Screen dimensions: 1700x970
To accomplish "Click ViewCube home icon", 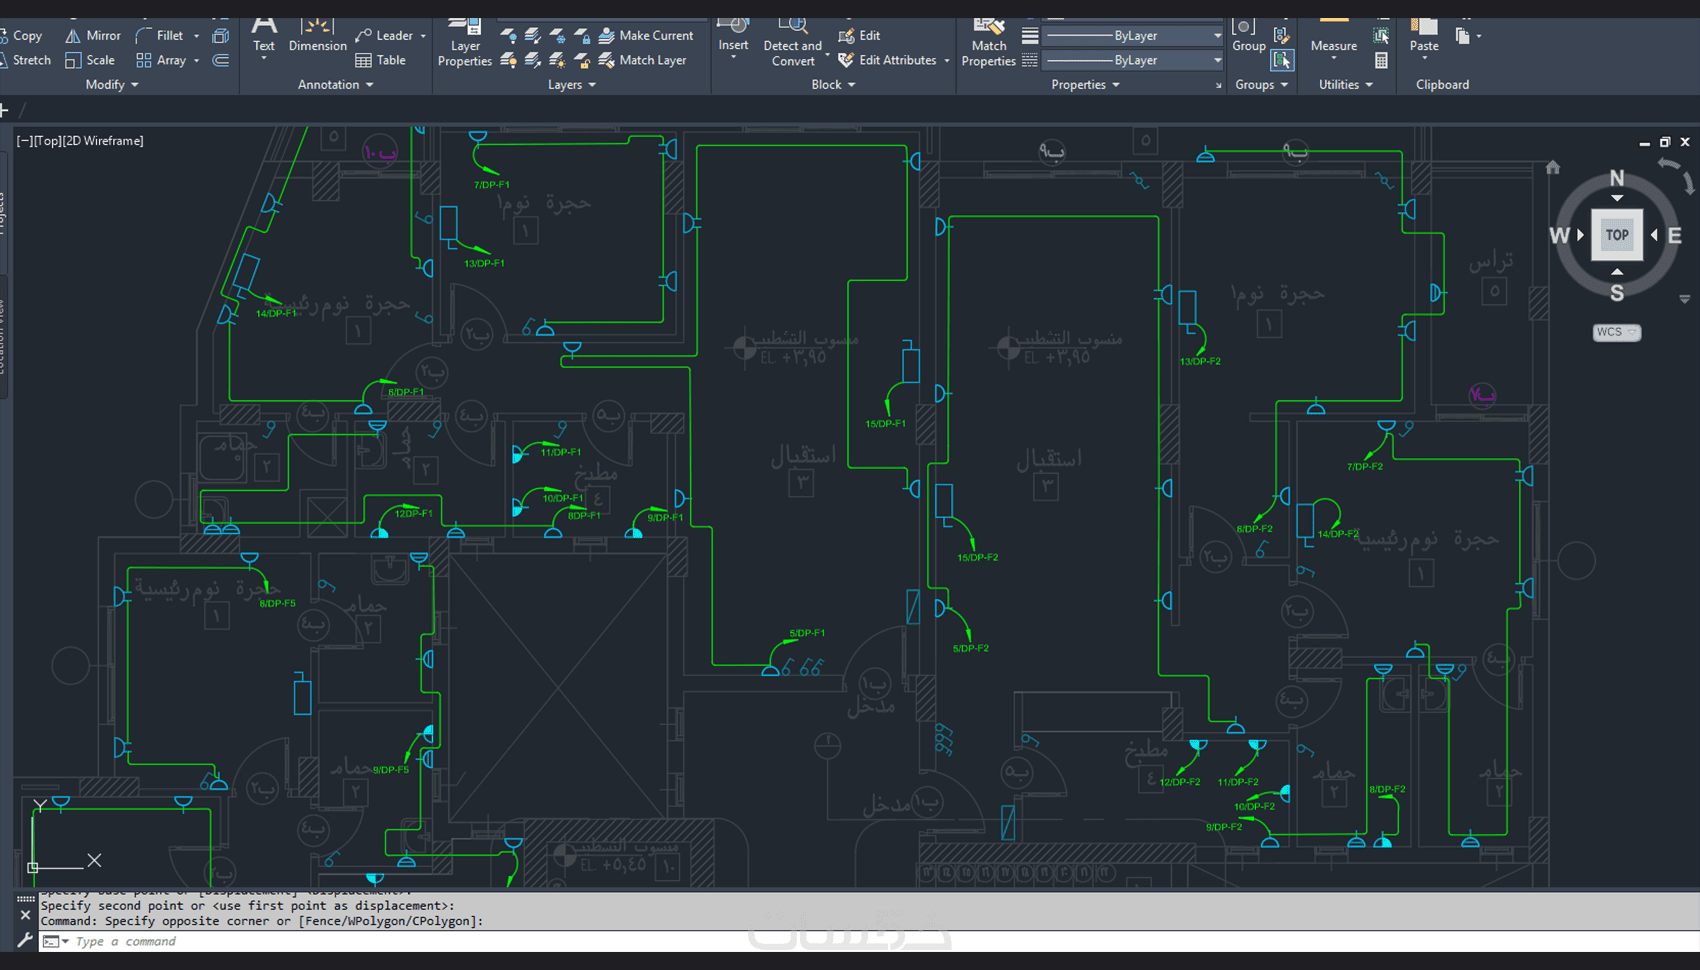I will click(1552, 167).
